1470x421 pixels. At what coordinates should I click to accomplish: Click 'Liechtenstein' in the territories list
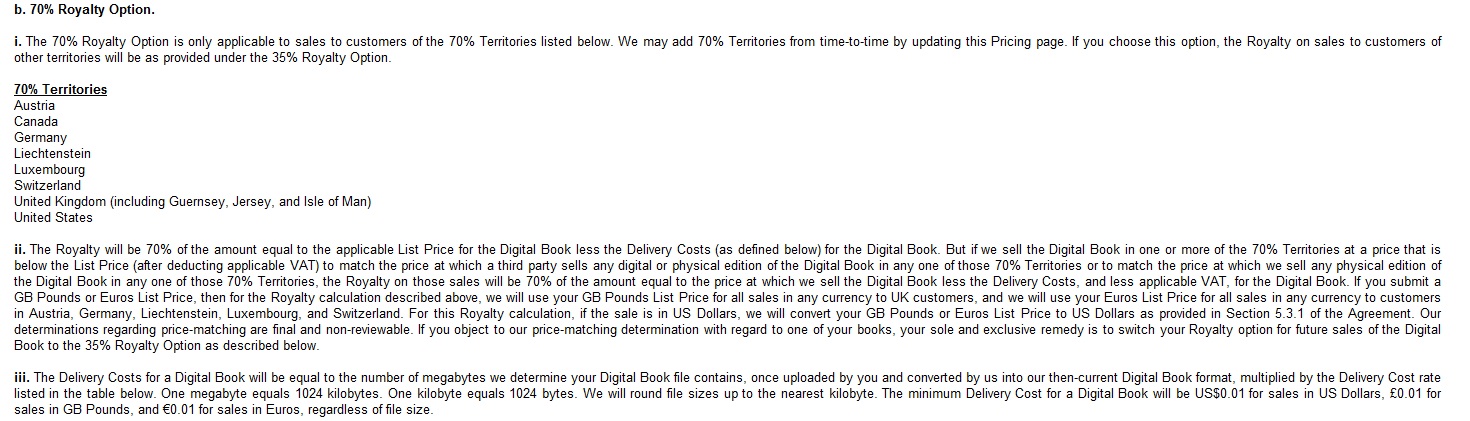coord(52,154)
